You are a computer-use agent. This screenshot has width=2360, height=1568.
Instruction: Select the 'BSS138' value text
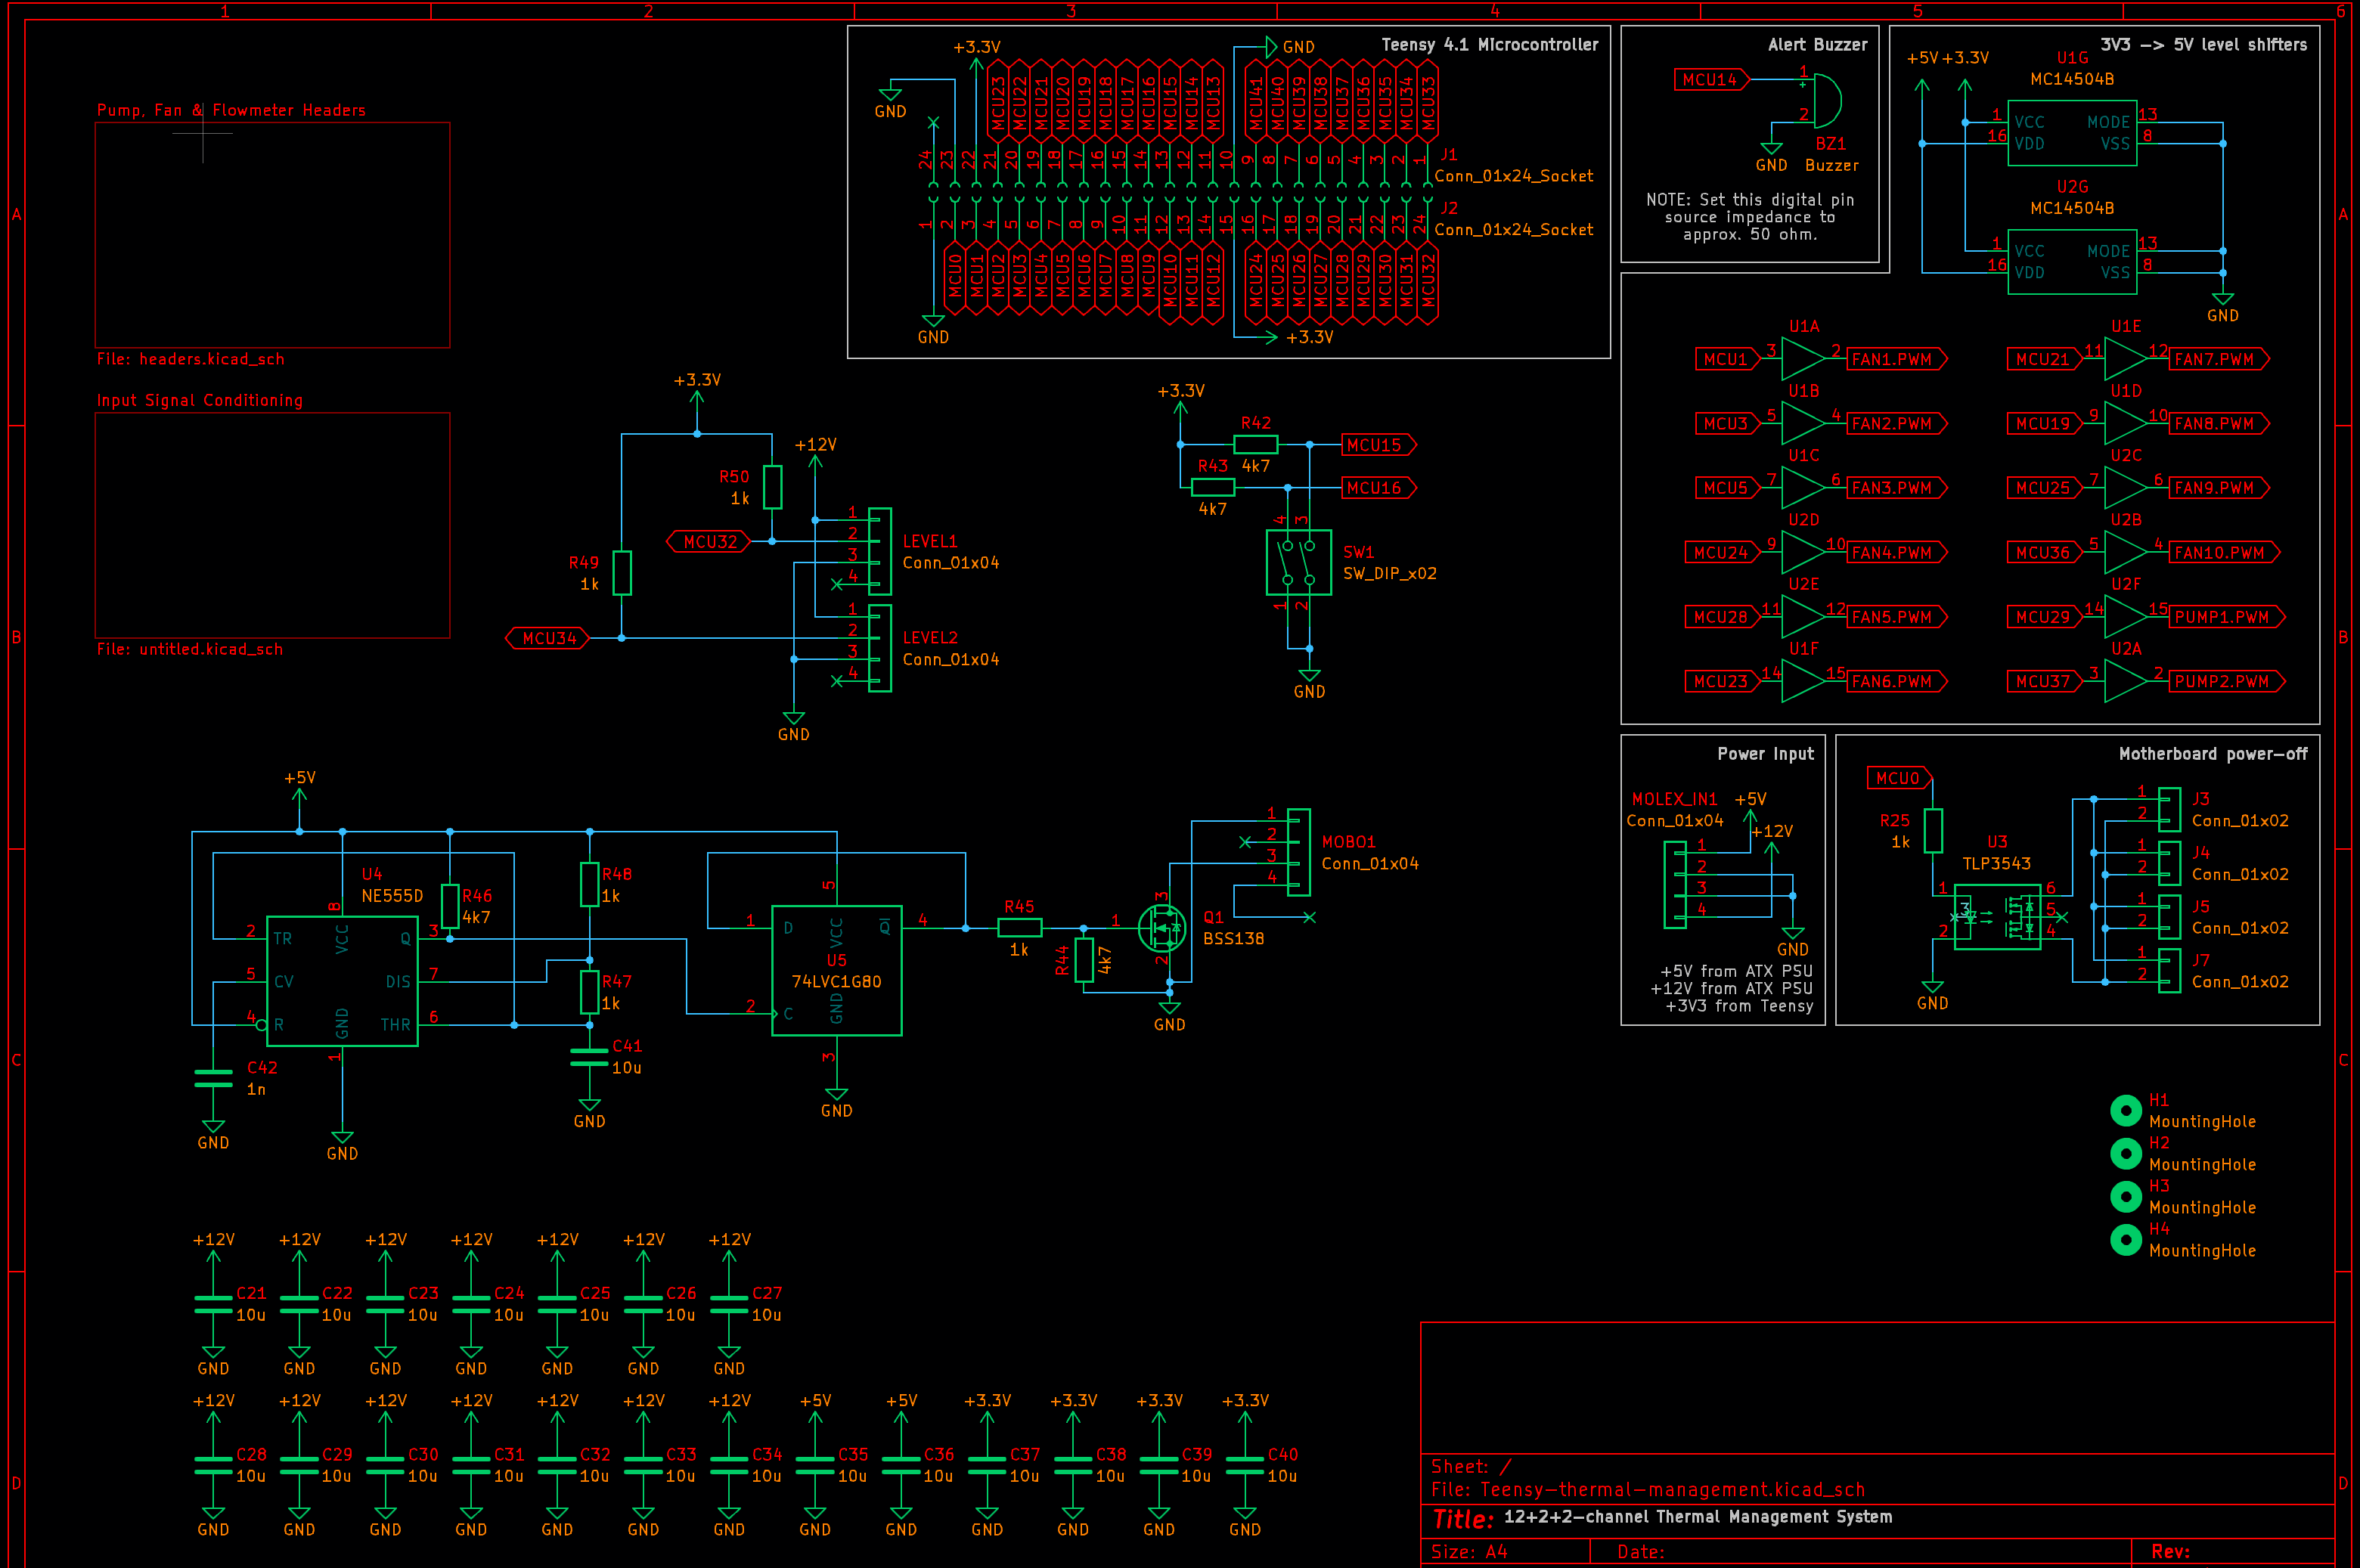coord(1233,939)
